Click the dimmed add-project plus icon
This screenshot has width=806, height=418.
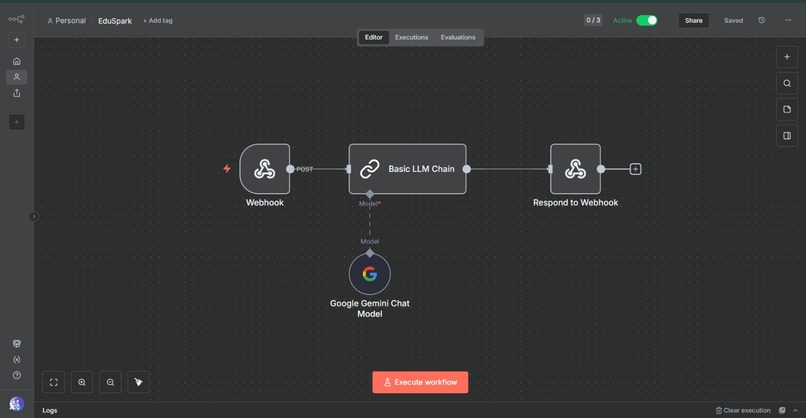tap(16, 122)
